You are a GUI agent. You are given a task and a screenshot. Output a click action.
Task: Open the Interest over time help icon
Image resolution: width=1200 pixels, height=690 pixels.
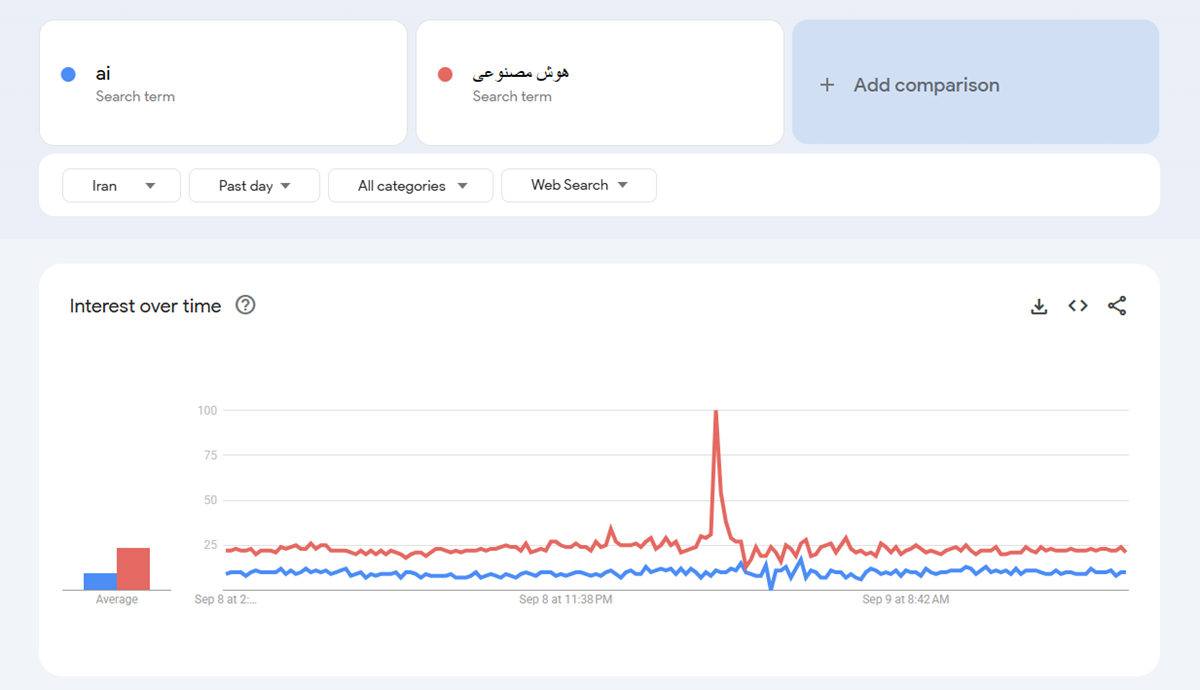pyautogui.click(x=245, y=306)
